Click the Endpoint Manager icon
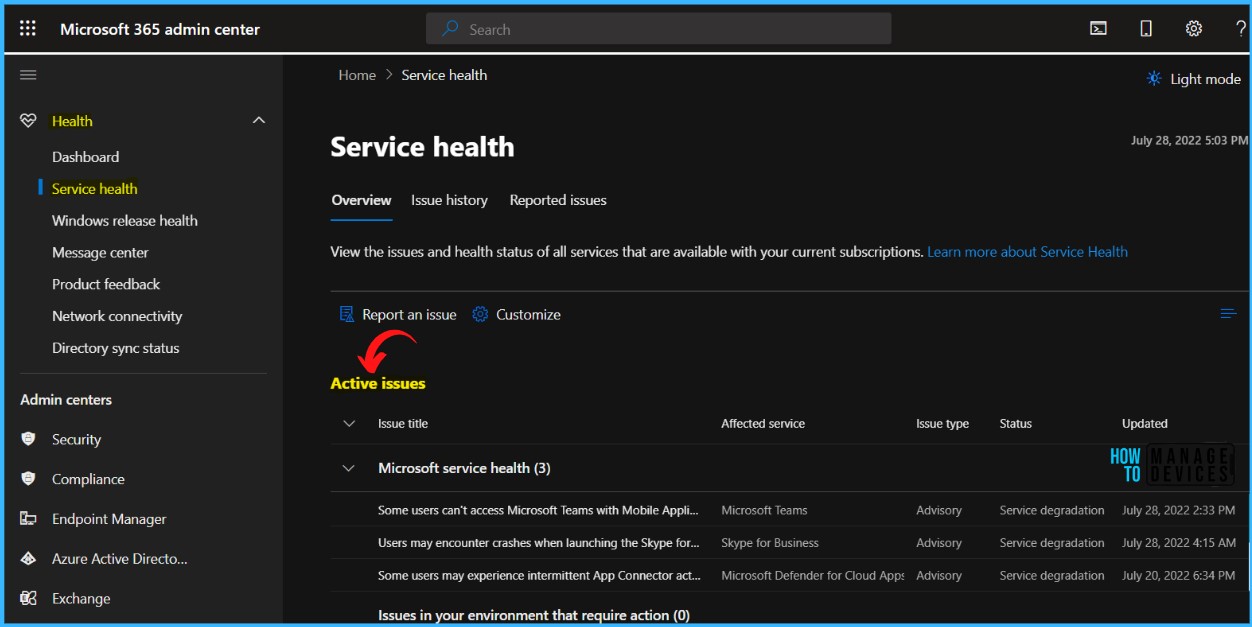This screenshot has height=627, width=1252. click(x=28, y=519)
